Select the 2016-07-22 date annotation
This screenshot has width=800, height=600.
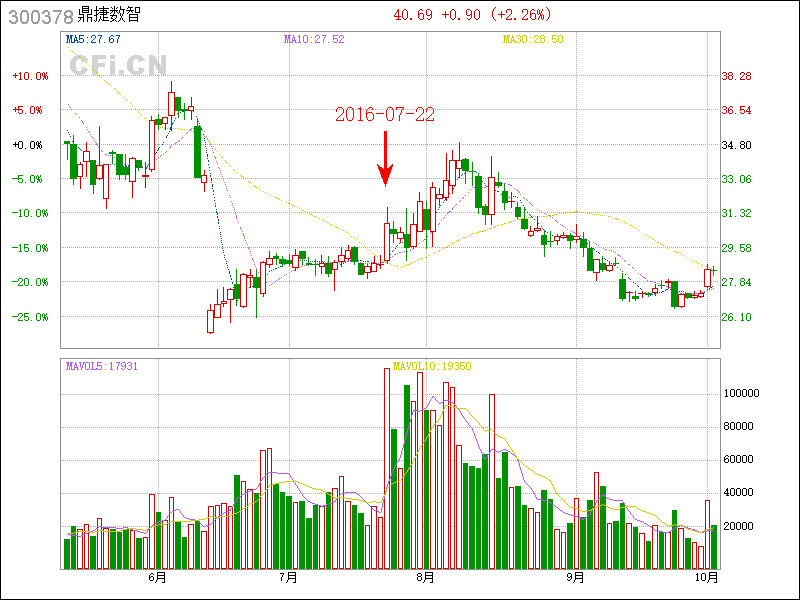coord(385,114)
